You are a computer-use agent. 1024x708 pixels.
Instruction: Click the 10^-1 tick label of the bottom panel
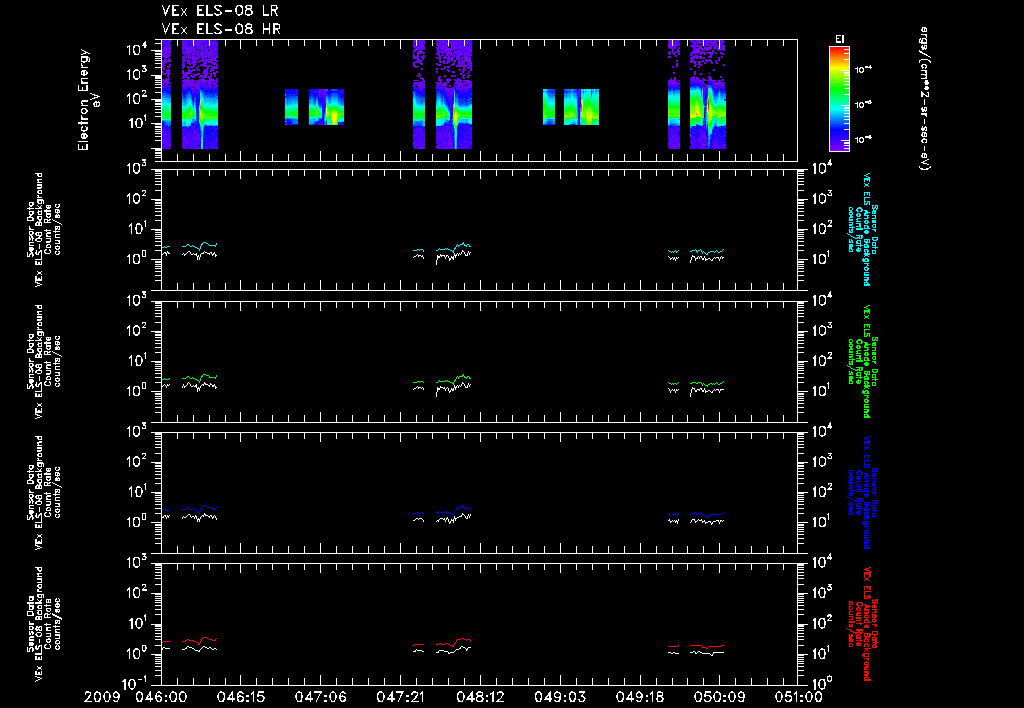click(x=135, y=683)
